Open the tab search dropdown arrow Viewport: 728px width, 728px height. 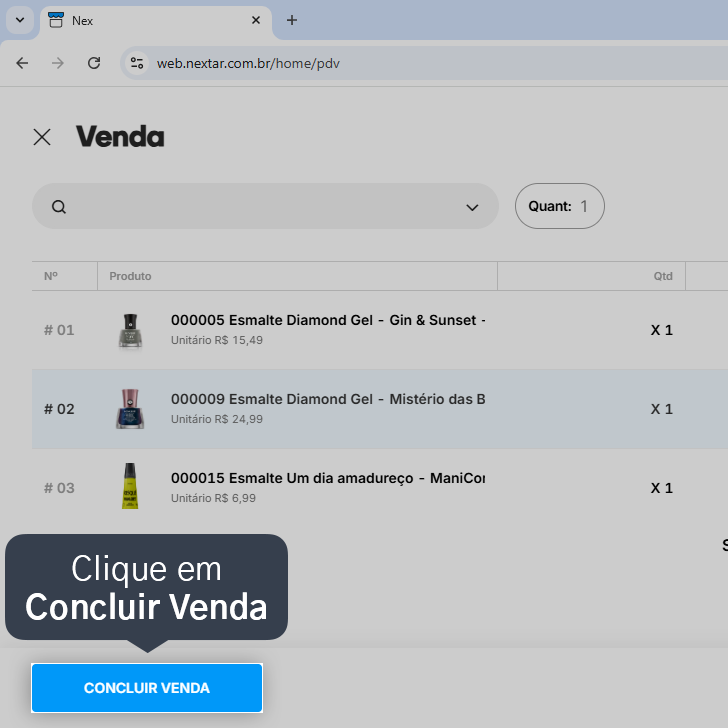click(20, 20)
